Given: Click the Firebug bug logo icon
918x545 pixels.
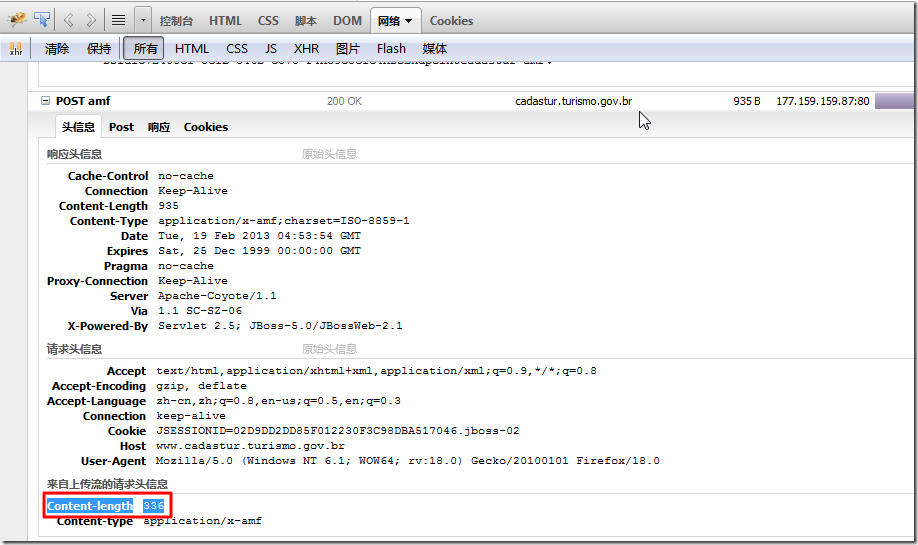Looking at the screenshot, I should click(x=16, y=20).
